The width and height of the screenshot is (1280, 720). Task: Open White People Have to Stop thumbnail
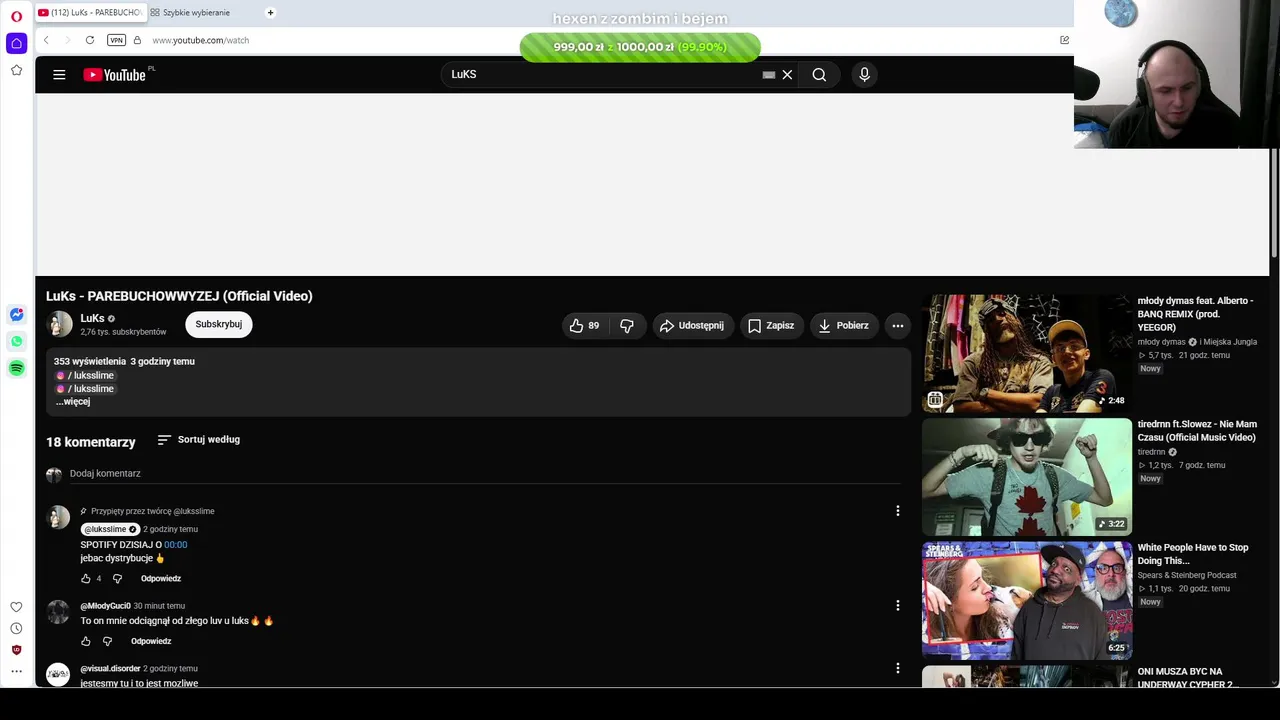coord(1027,601)
